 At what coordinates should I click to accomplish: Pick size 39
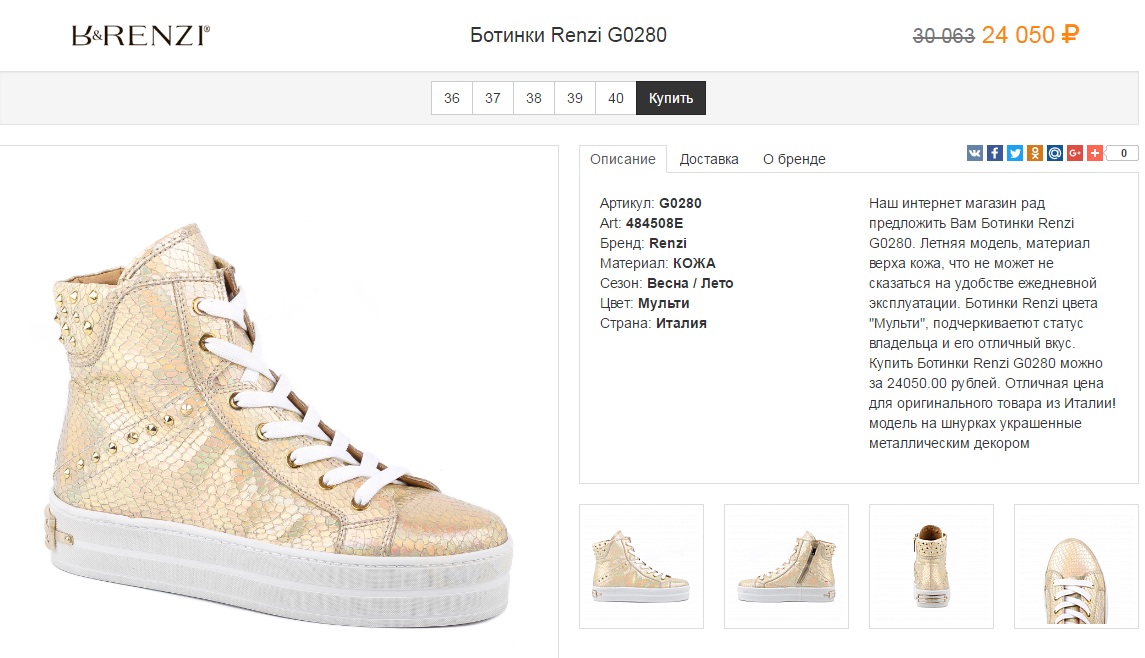click(x=575, y=98)
